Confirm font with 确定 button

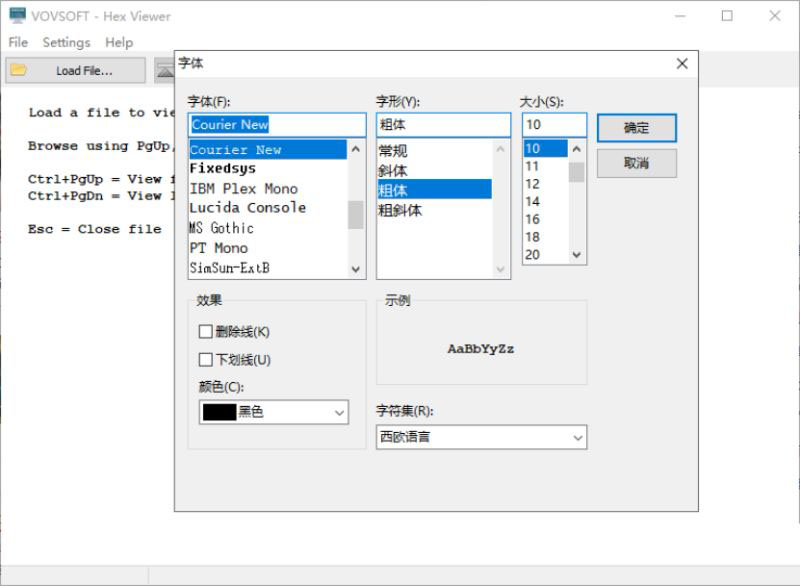(636, 128)
